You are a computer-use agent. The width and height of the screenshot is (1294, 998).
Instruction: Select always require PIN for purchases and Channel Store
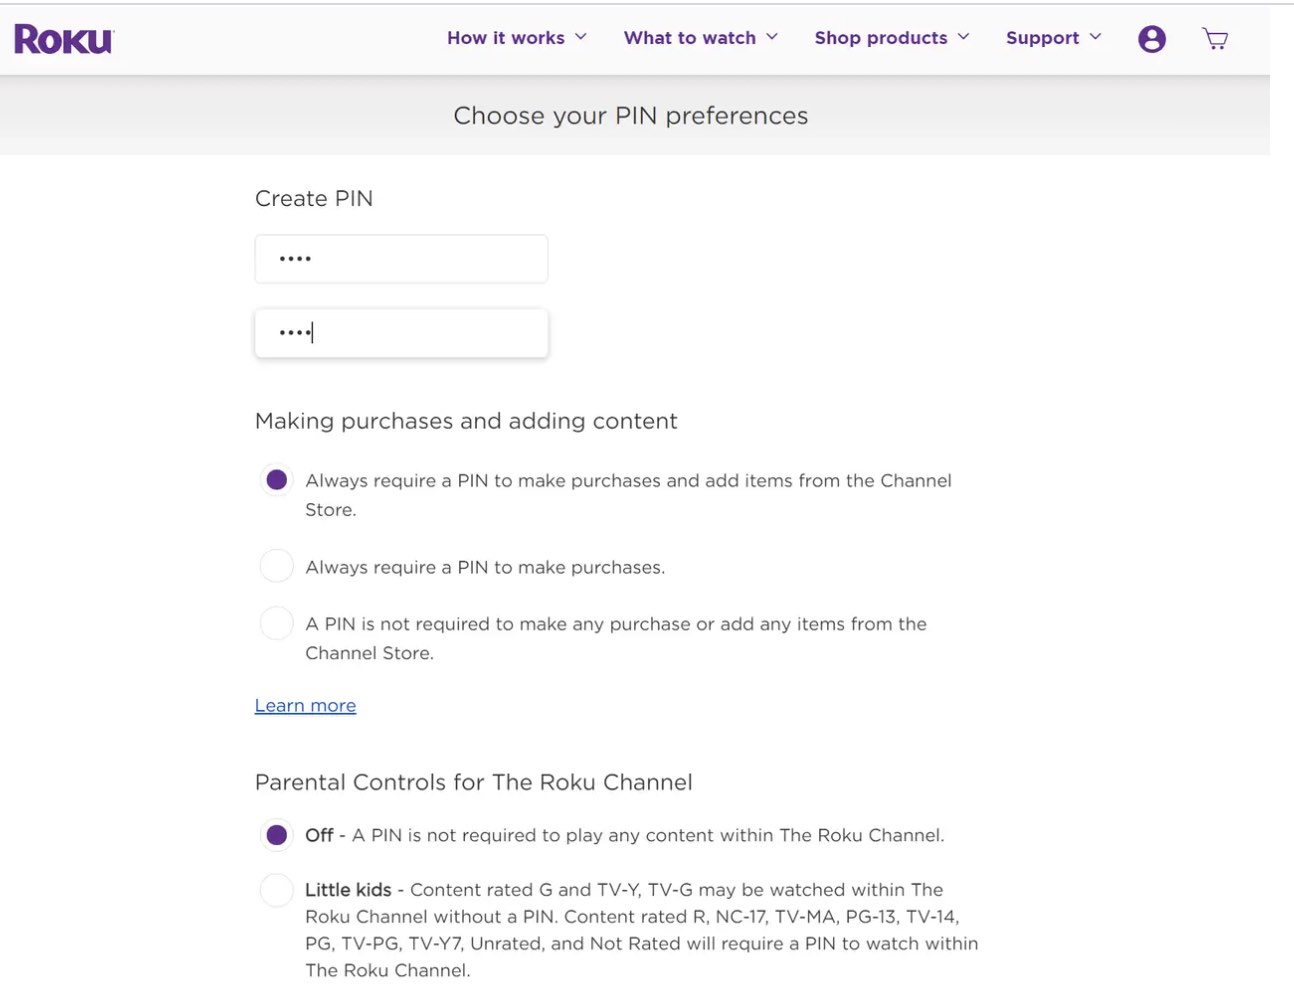276,480
